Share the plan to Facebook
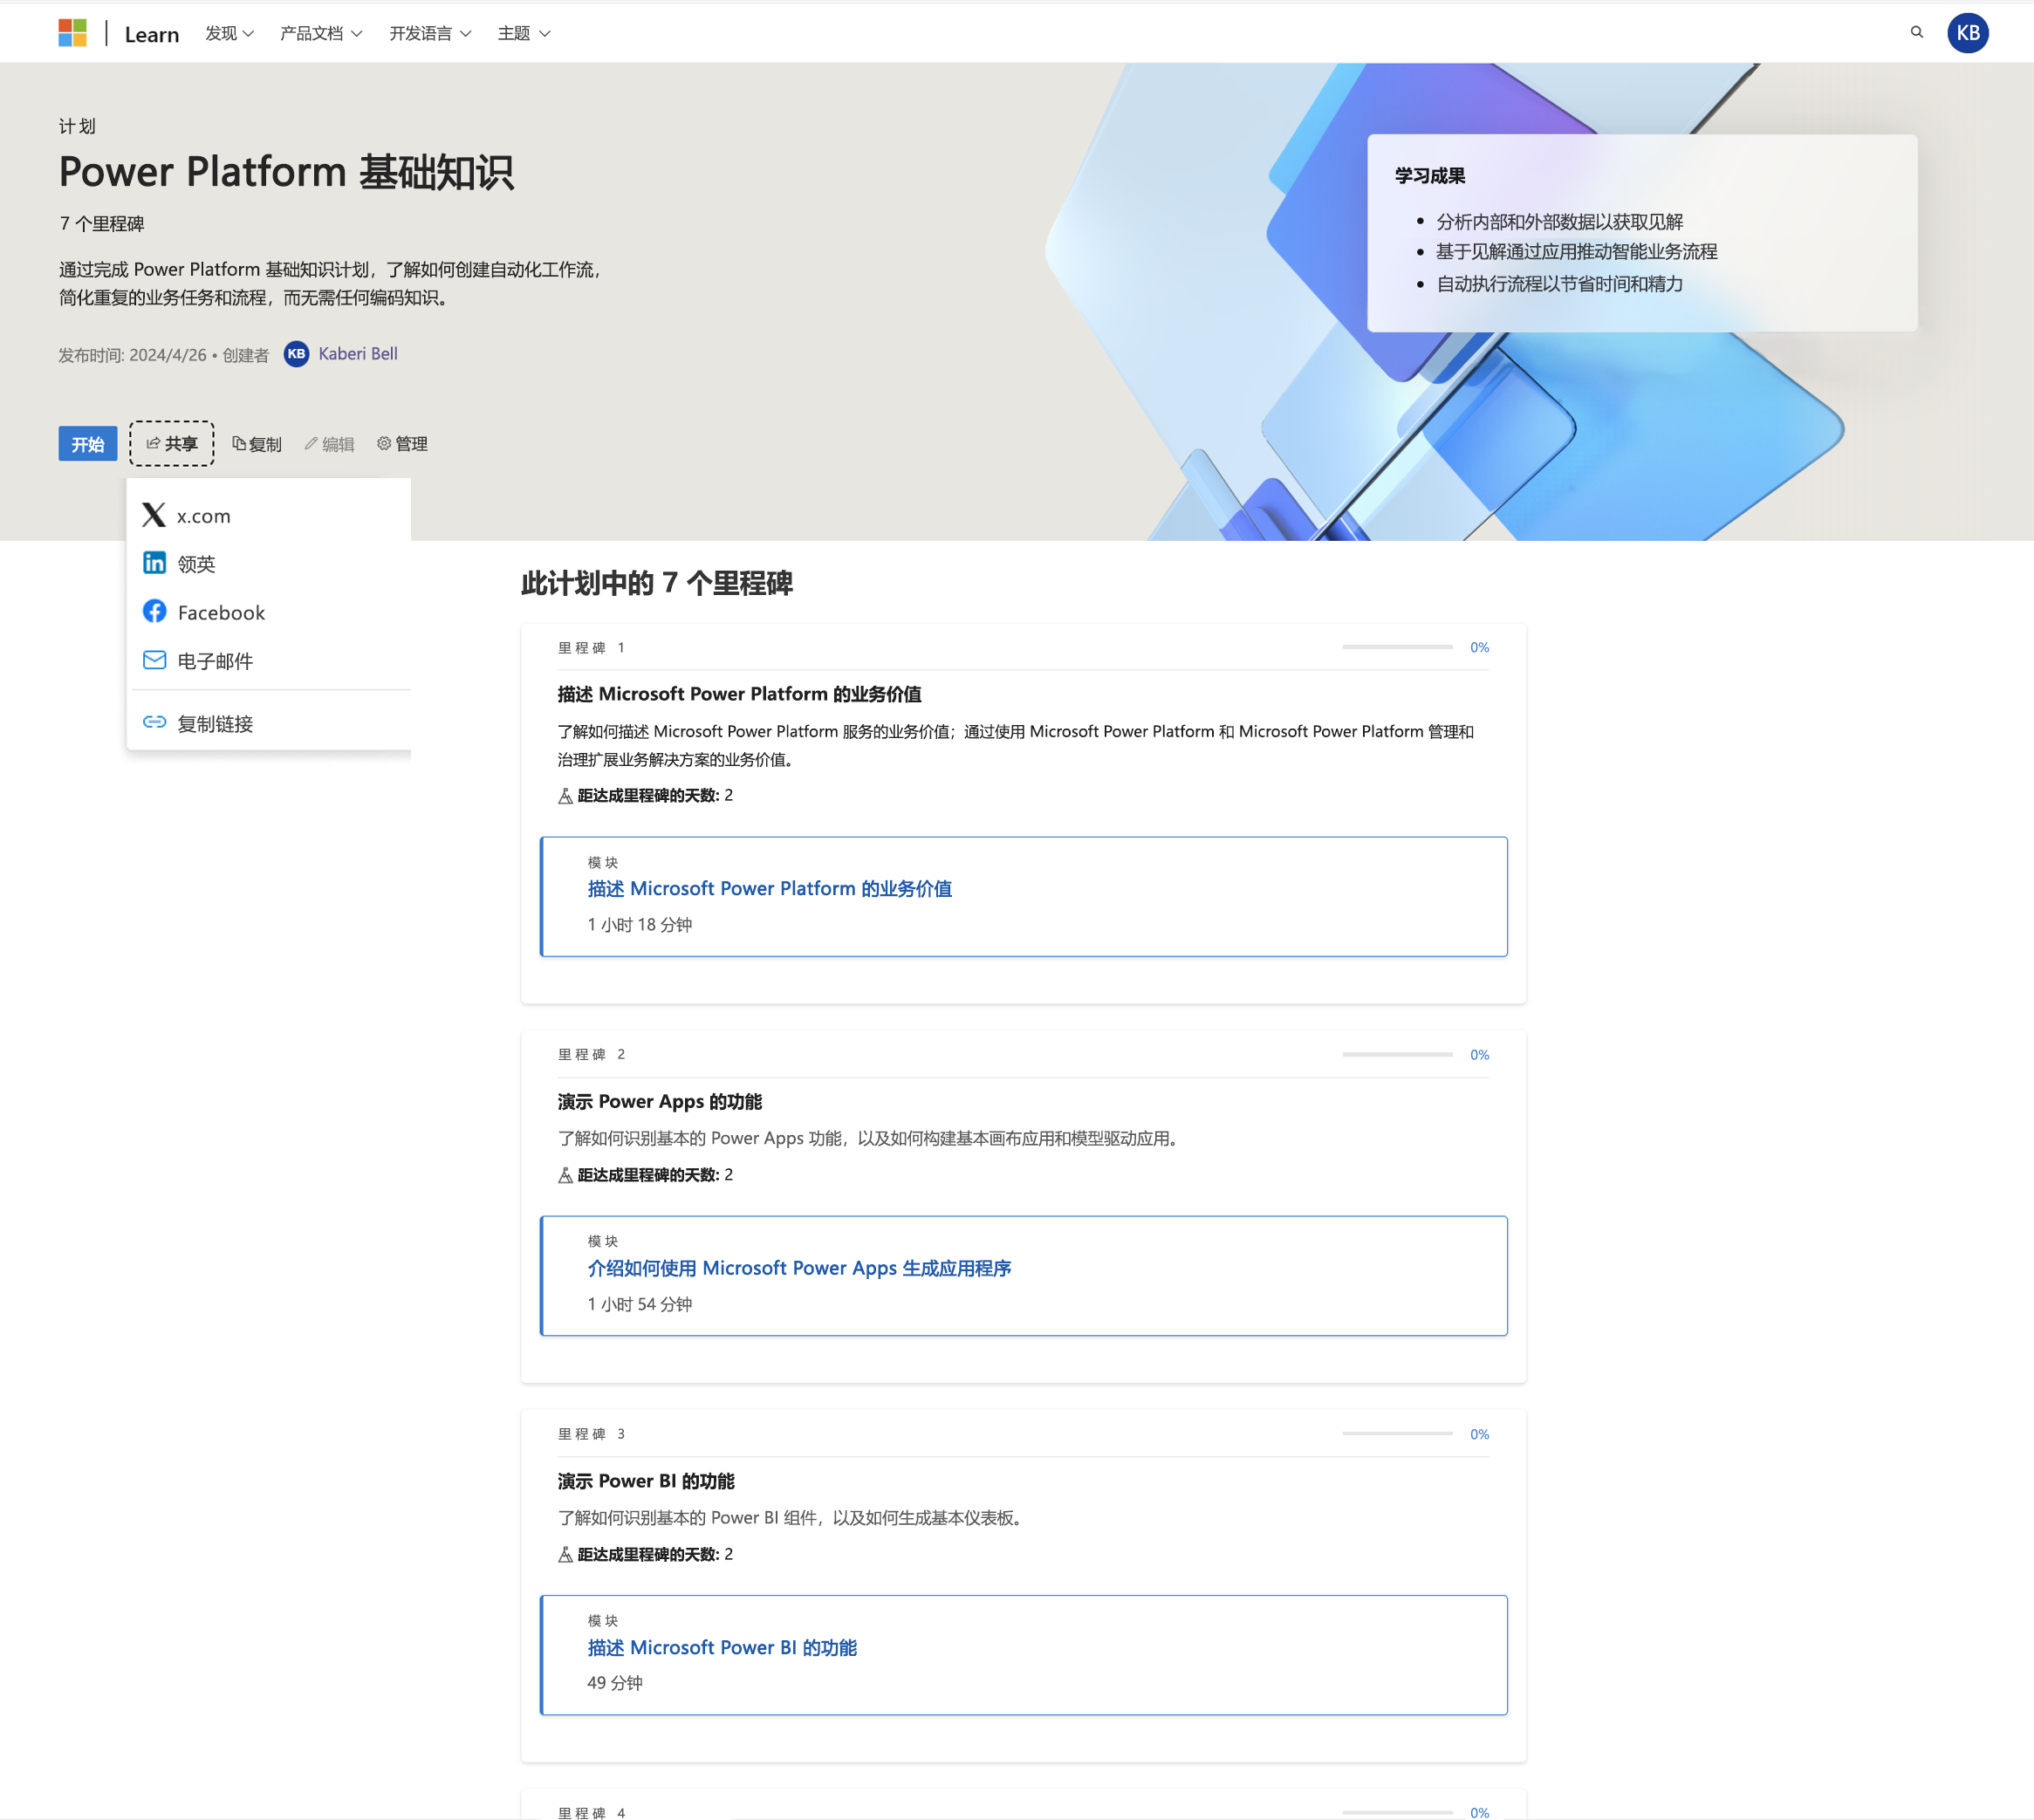Image resolution: width=2034 pixels, height=1820 pixels. (269, 612)
